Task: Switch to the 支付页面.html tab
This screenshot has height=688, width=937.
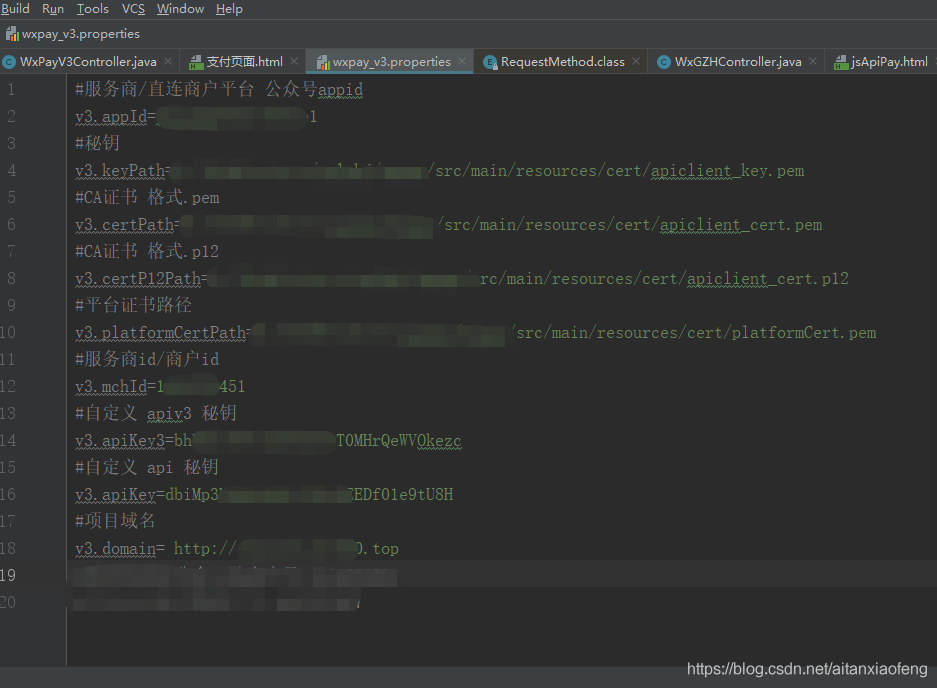Action: (x=244, y=62)
